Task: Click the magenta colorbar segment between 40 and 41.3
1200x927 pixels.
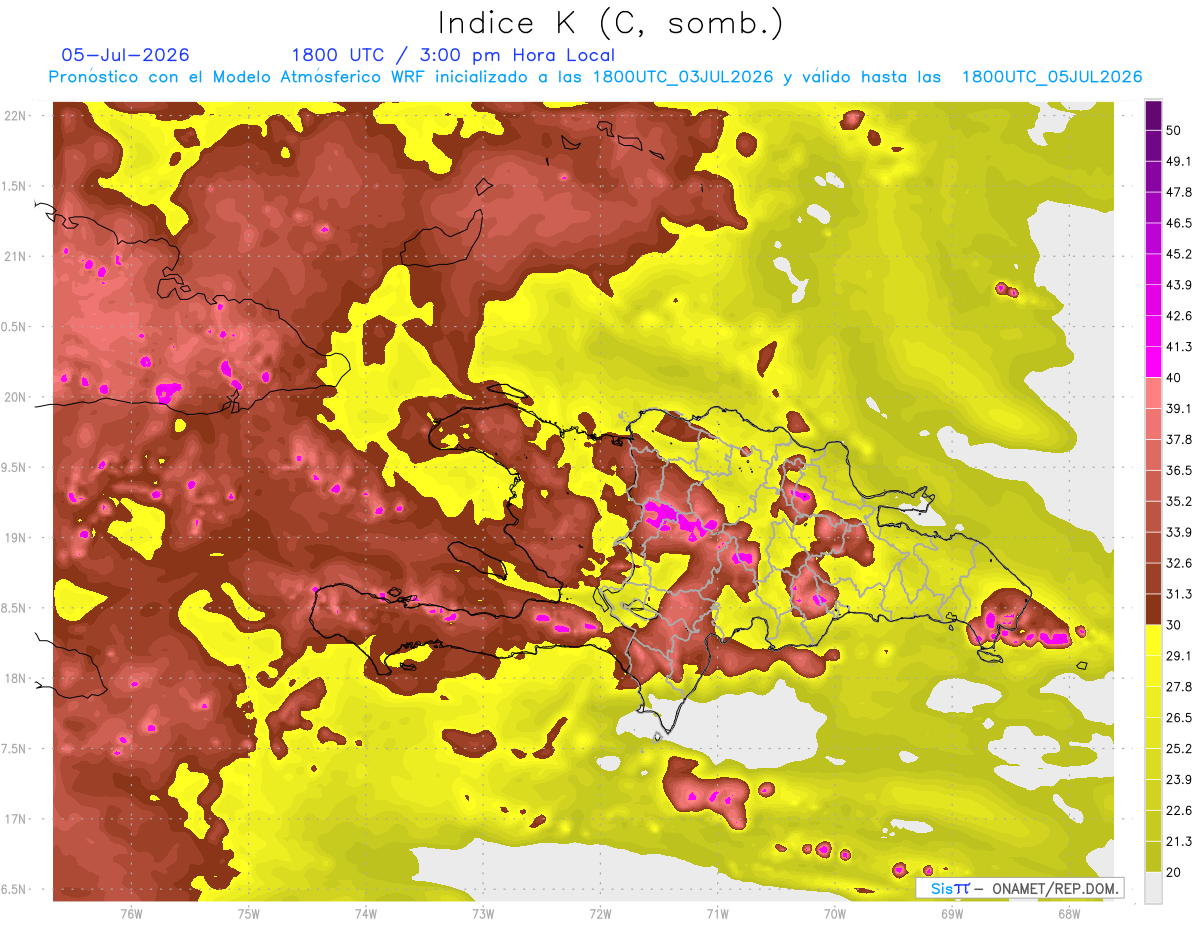Action: click(x=1153, y=362)
